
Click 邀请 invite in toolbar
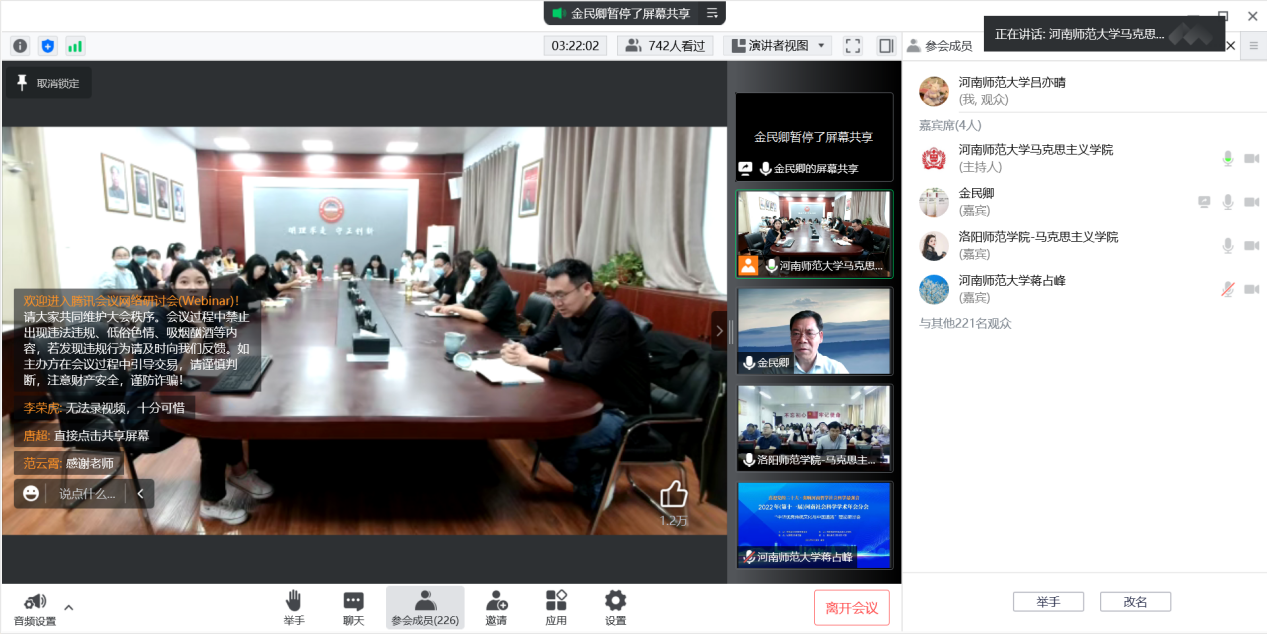click(x=496, y=607)
